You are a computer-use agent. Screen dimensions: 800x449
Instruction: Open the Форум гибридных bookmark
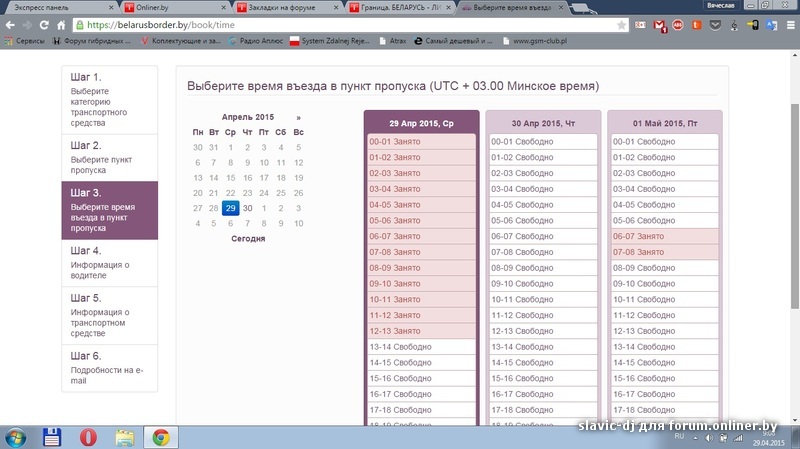92,41
